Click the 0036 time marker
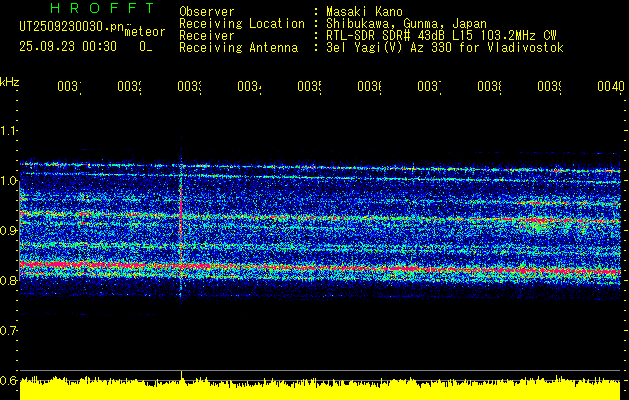The height and width of the screenshot is (400, 629). coord(369,86)
